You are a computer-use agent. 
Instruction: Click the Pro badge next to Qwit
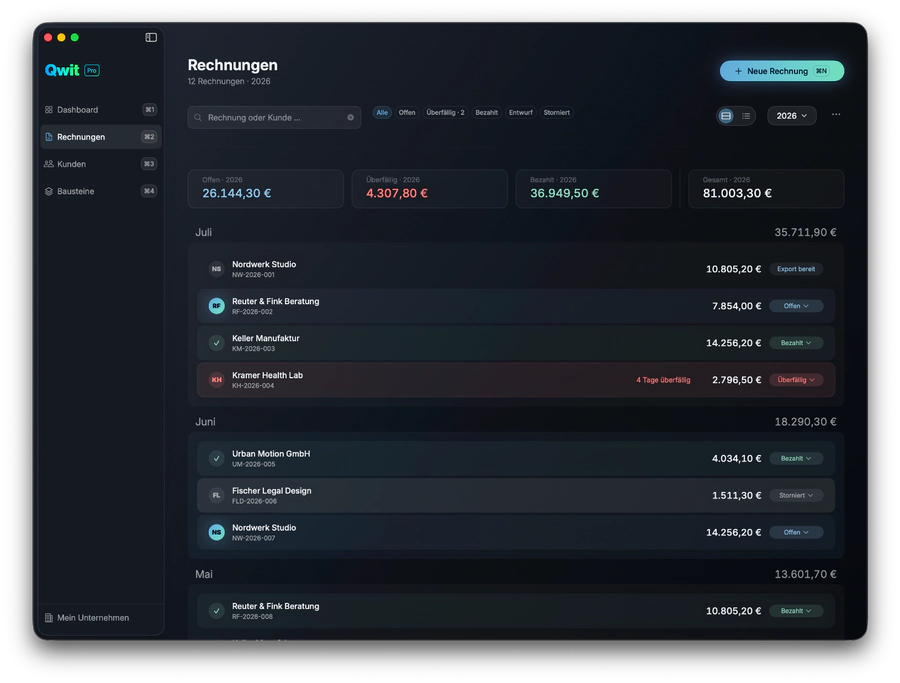92,71
